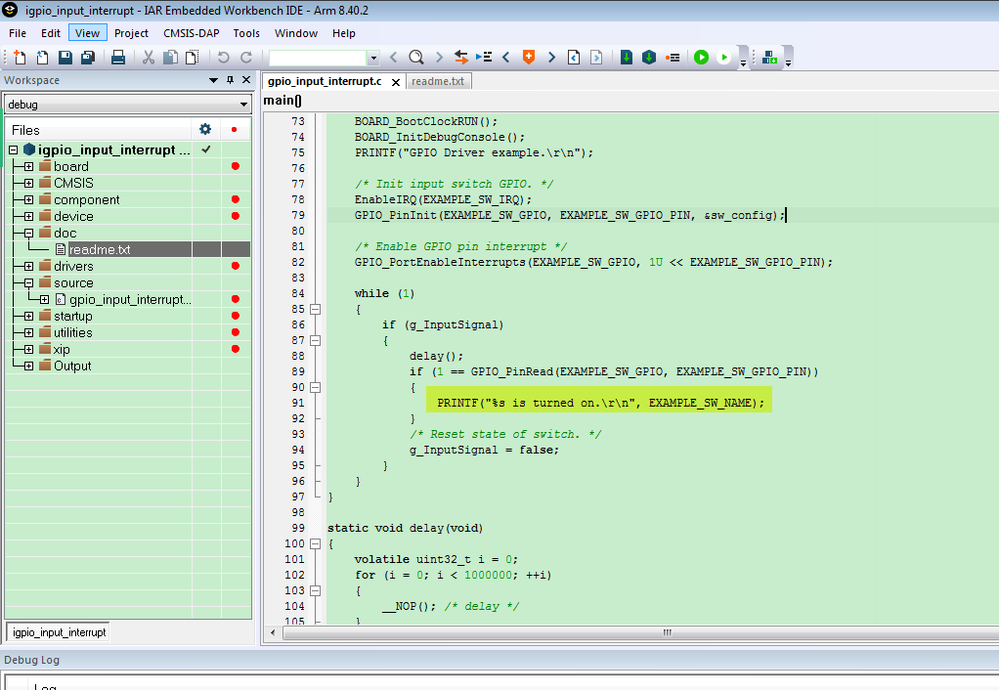Save all open files
This screenshot has width=999, height=690.
coord(86,57)
